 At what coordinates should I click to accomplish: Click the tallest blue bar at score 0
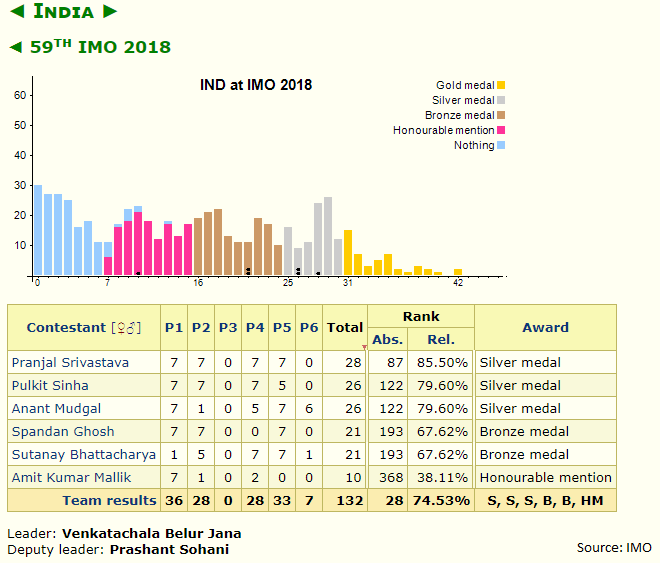(38, 230)
